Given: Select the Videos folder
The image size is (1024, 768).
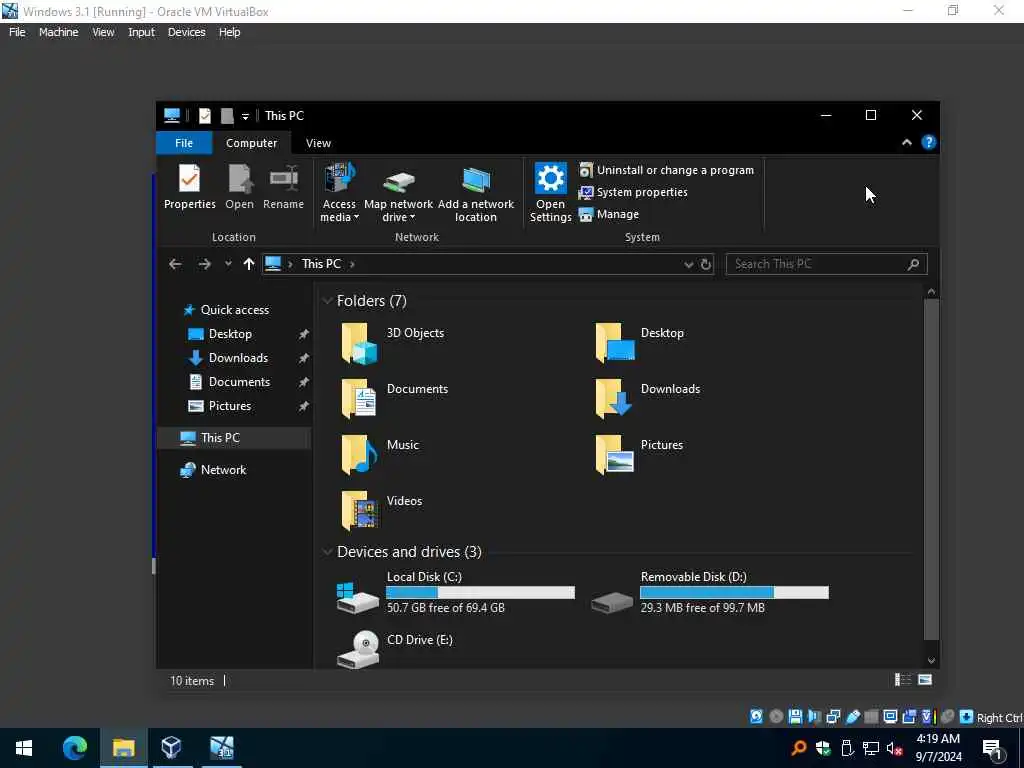Looking at the screenshot, I should click(381, 510).
